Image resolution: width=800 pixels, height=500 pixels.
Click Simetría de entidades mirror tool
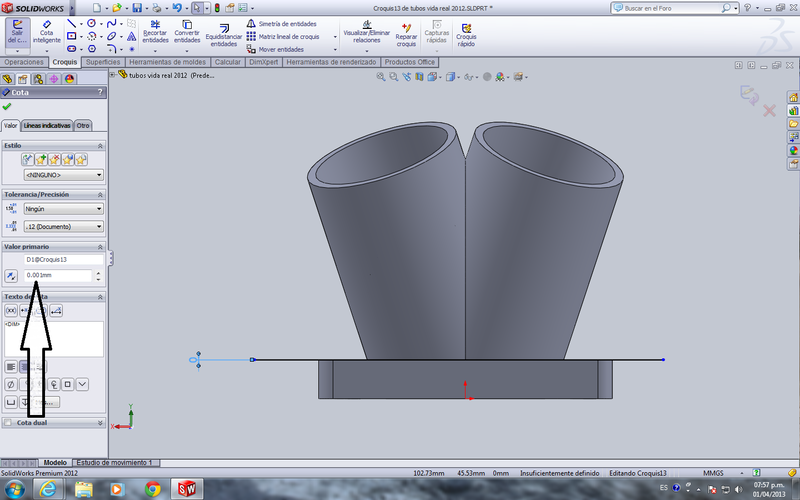(282, 23)
